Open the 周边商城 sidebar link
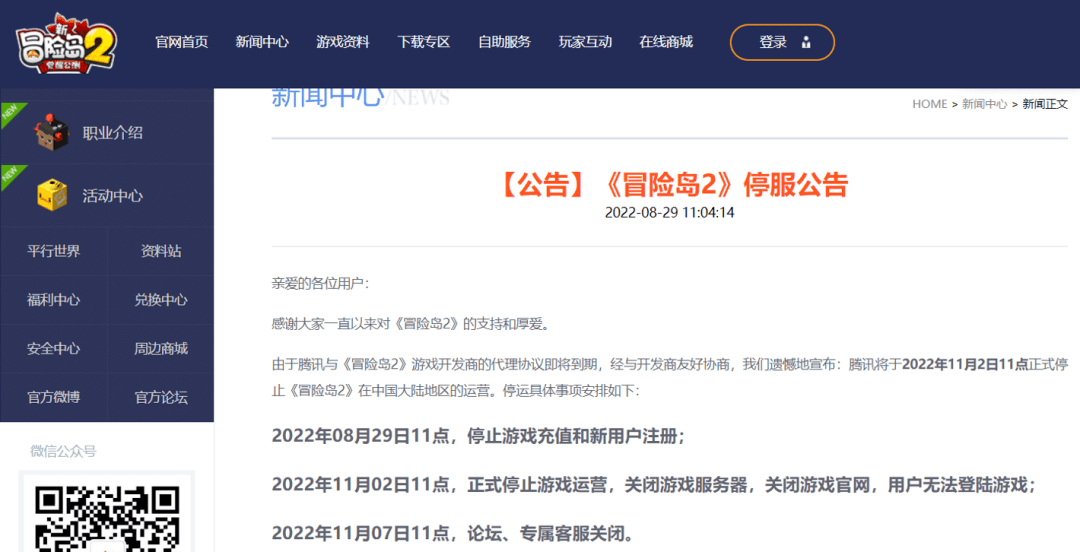1080x552 pixels. 160,349
